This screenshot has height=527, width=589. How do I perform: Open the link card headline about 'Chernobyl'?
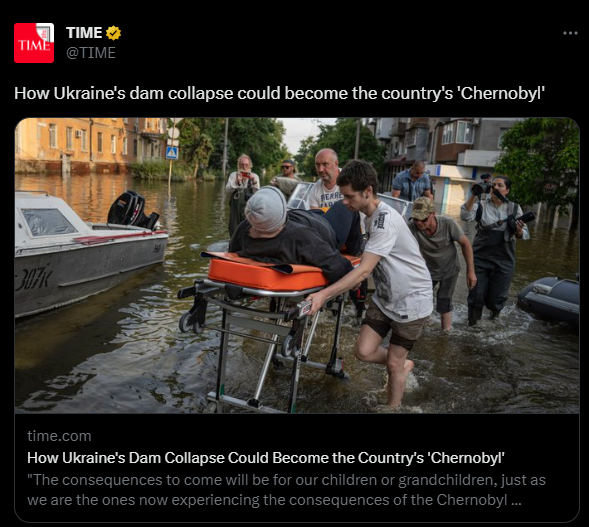point(266,458)
